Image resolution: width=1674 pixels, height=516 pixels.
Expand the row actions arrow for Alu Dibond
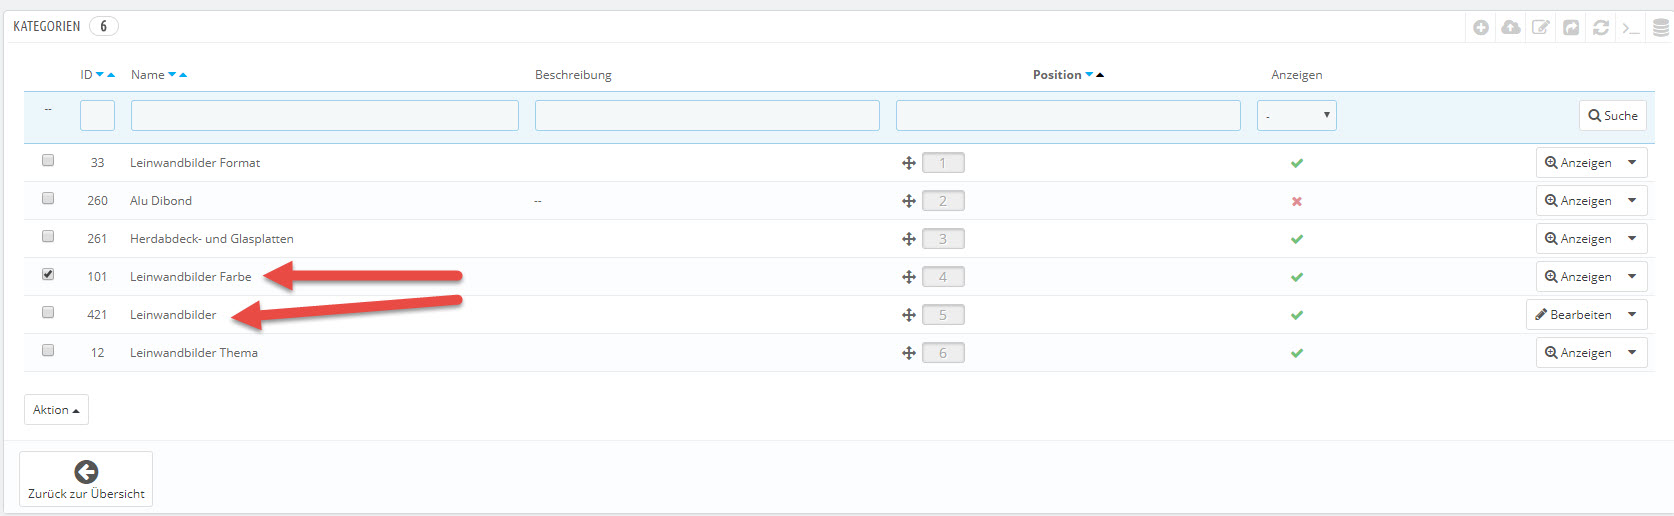tap(1632, 201)
